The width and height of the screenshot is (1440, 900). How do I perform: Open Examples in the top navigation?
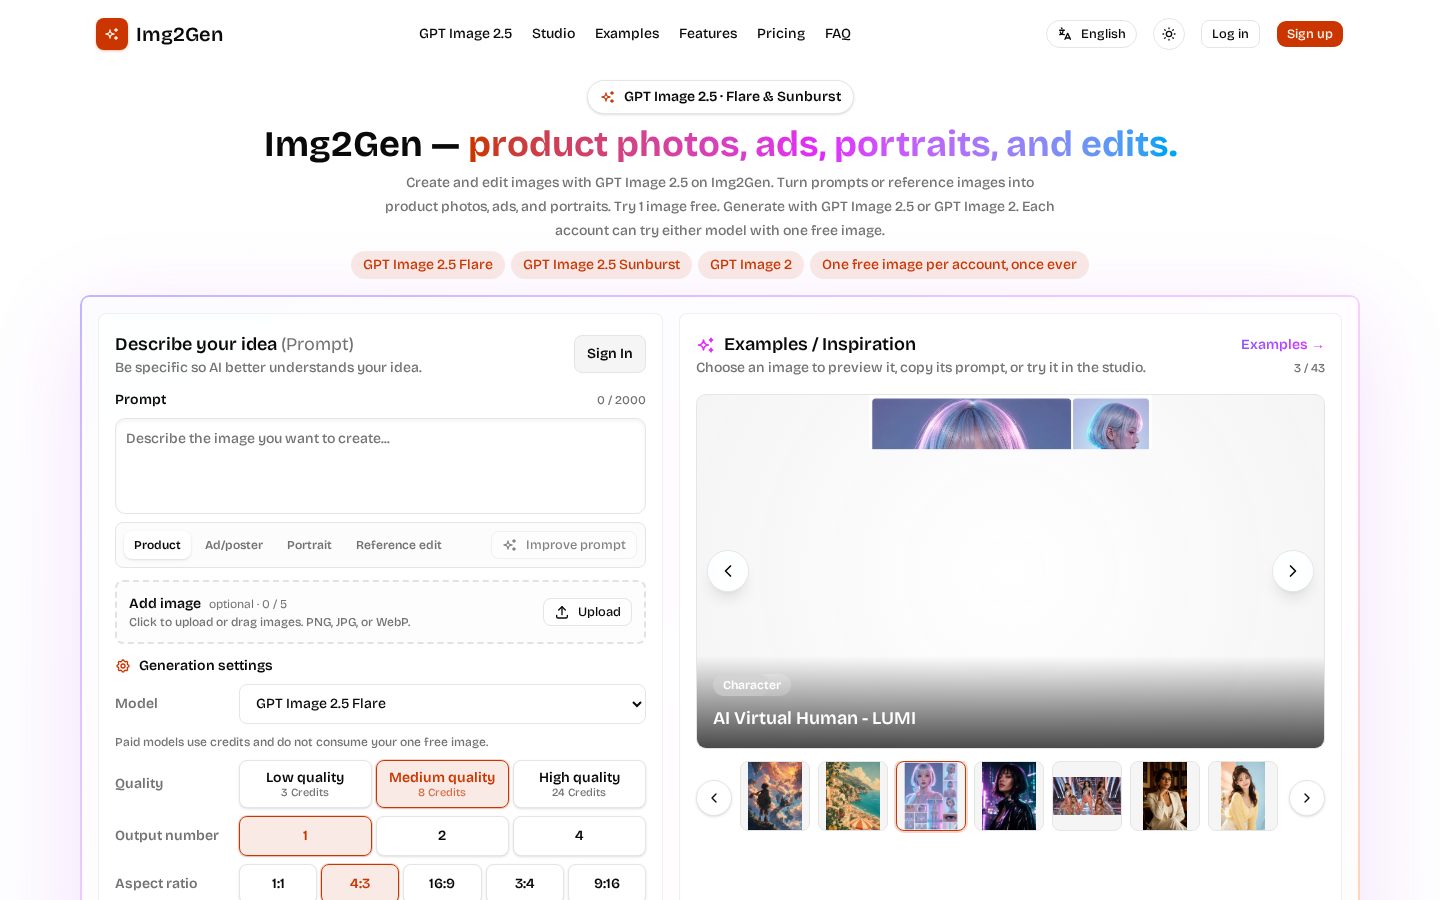point(627,34)
